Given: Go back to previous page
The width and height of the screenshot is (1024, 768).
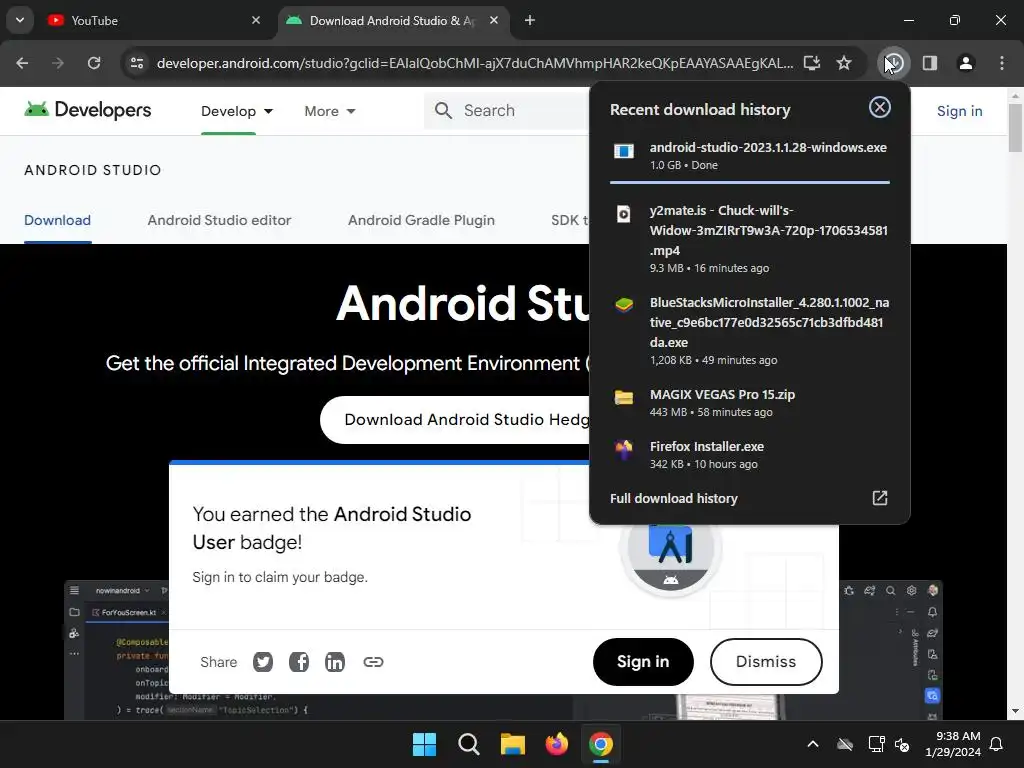Looking at the screenshot, I should pyautogui.click(x=22, y=63).
